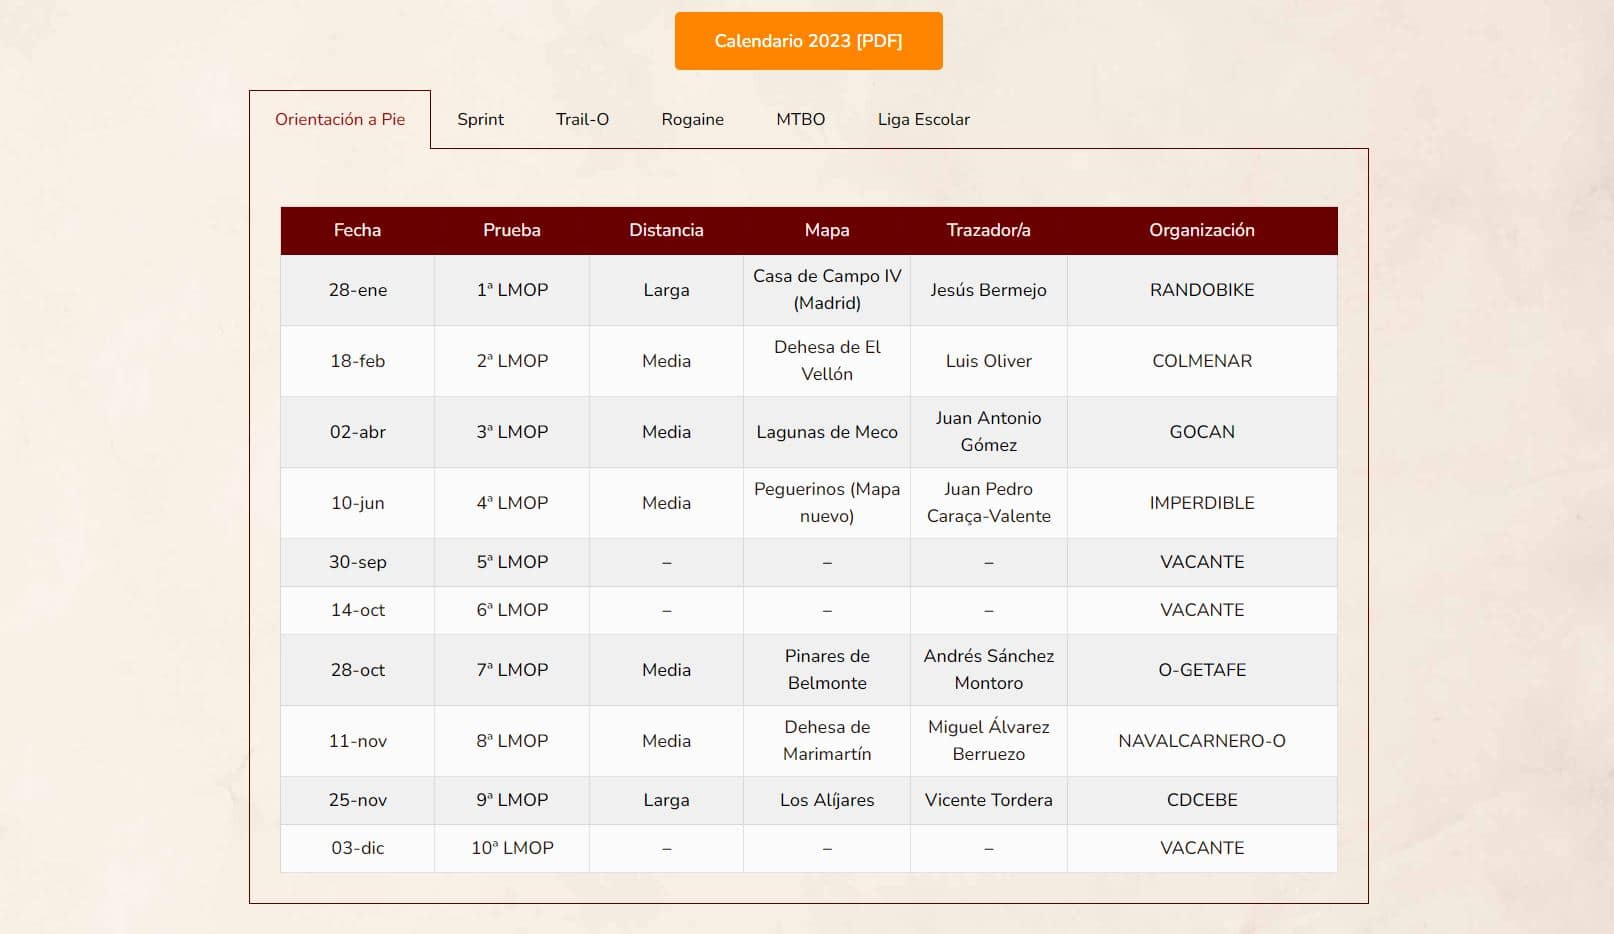Click Larga in the 25-nov row
Screen dimensions: 1614x934
pos(666,800)
